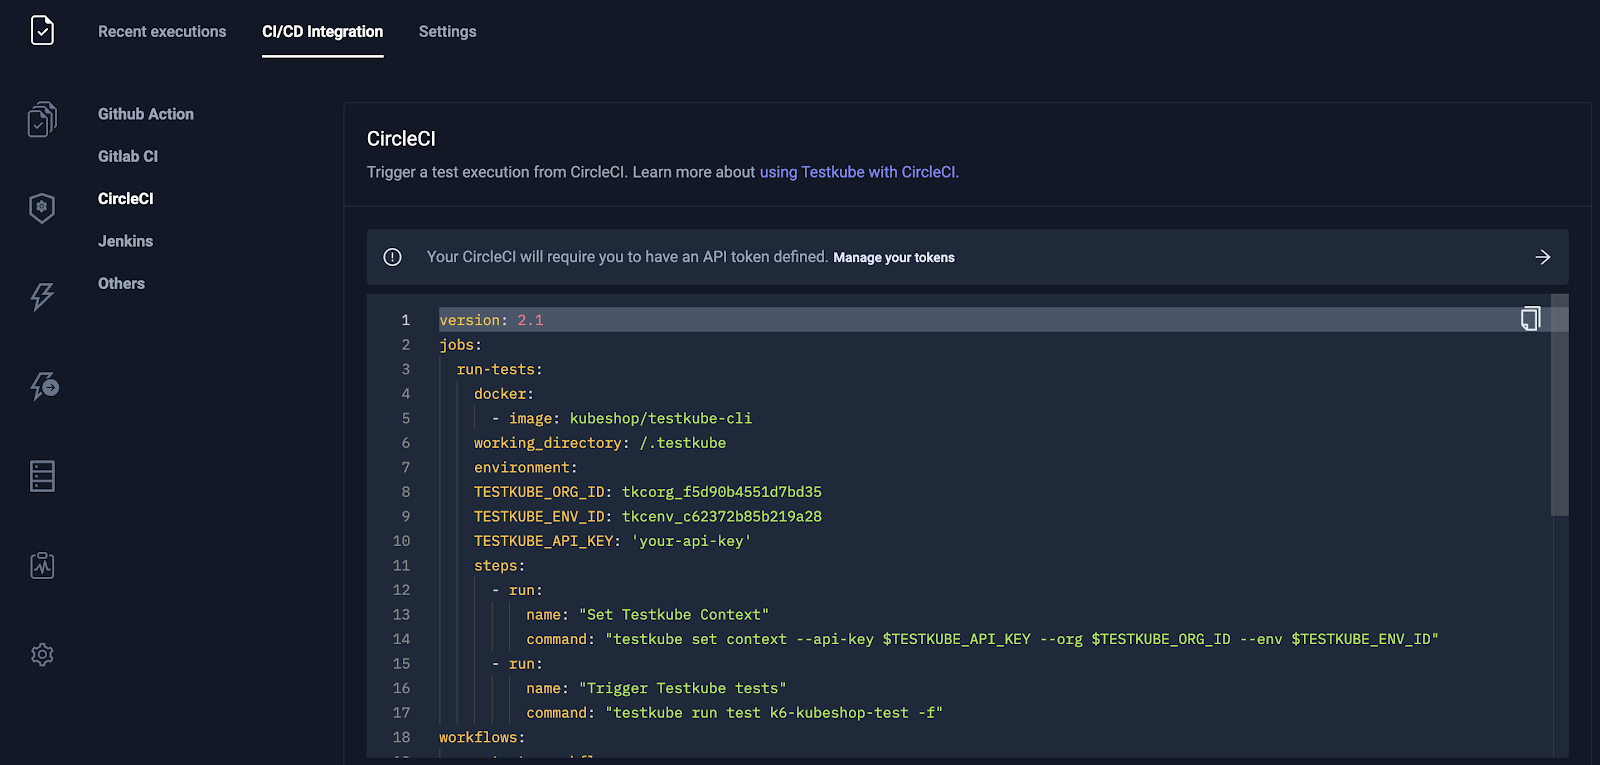Image resolution: width=1600 pixels, height=765 pixels.
Task: Click the info icon in the token banner
Action: click(393, 257)
